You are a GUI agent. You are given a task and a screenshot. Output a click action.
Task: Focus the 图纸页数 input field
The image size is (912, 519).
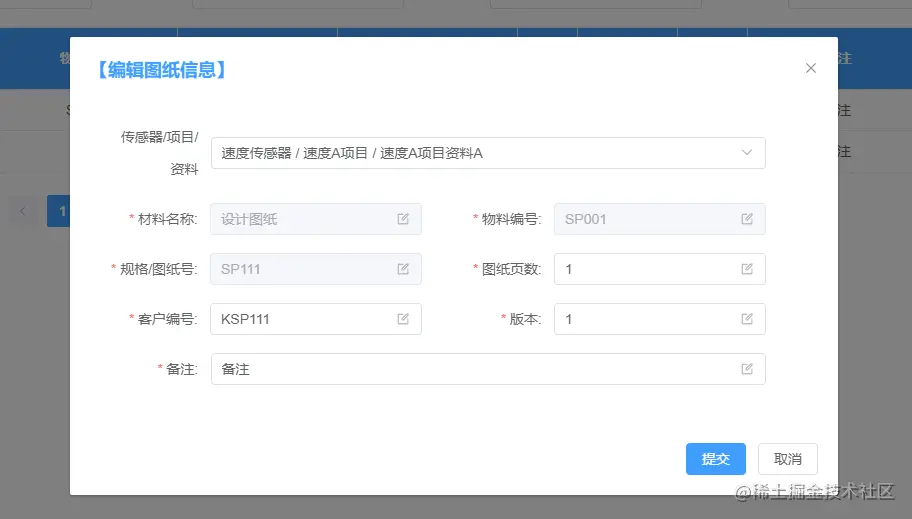660,269
